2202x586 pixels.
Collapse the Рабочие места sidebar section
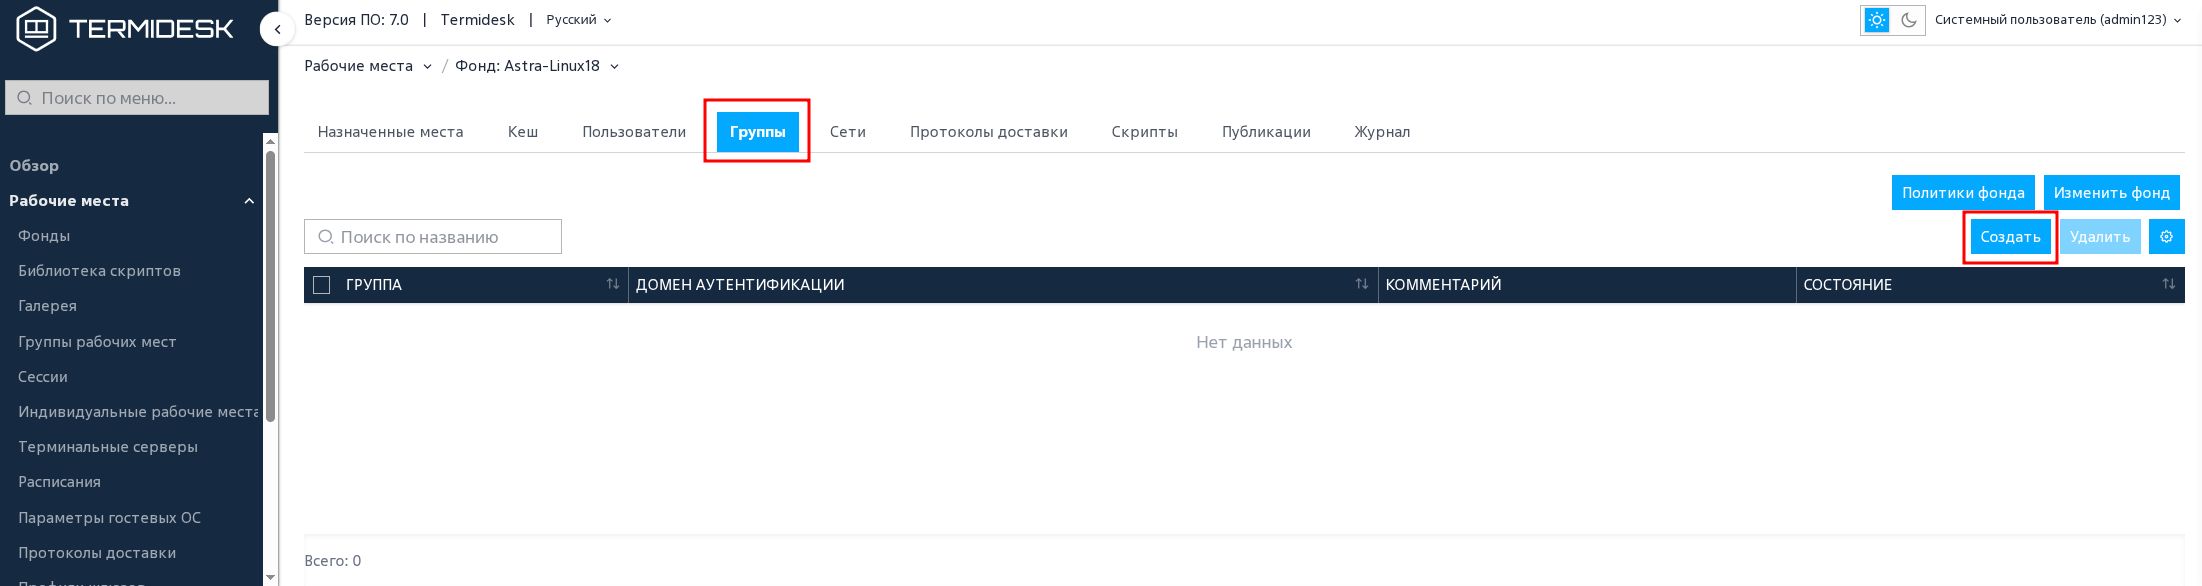249,201
